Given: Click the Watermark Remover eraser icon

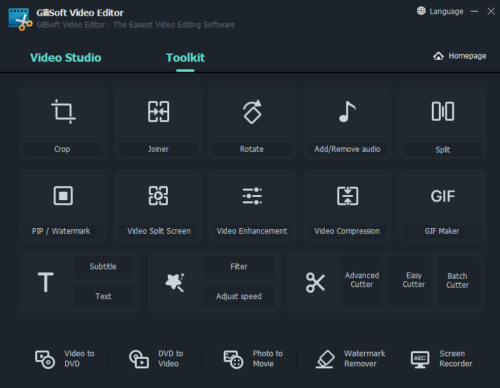Looking at the screenshot, I should pyautogui.click(x=325, y=359).
